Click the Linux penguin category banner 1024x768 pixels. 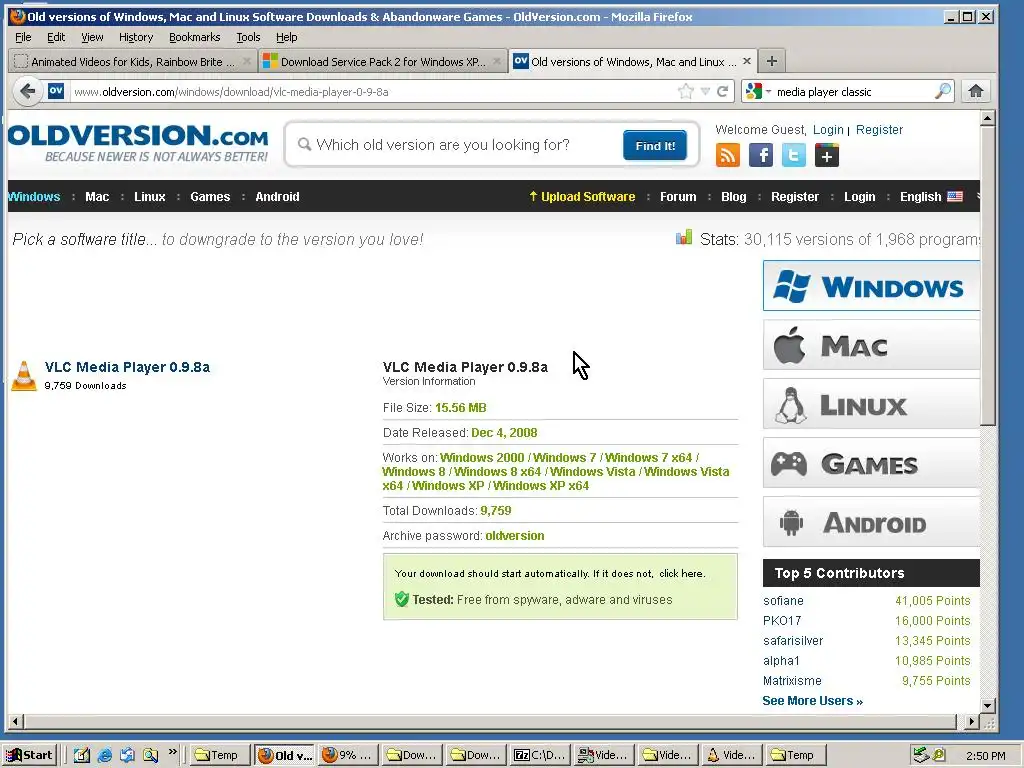[871, 404]
